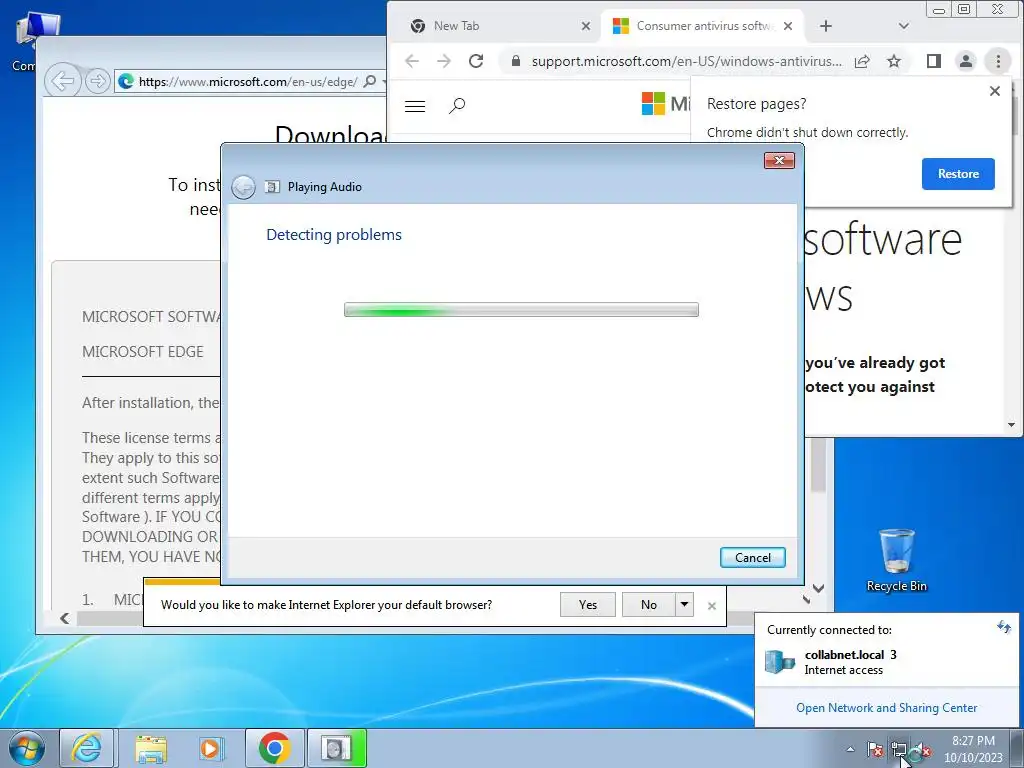Open Network and Sharing Center link
Image resolution: width=1024 pixels, height=768 pixels.
point(886,708)
